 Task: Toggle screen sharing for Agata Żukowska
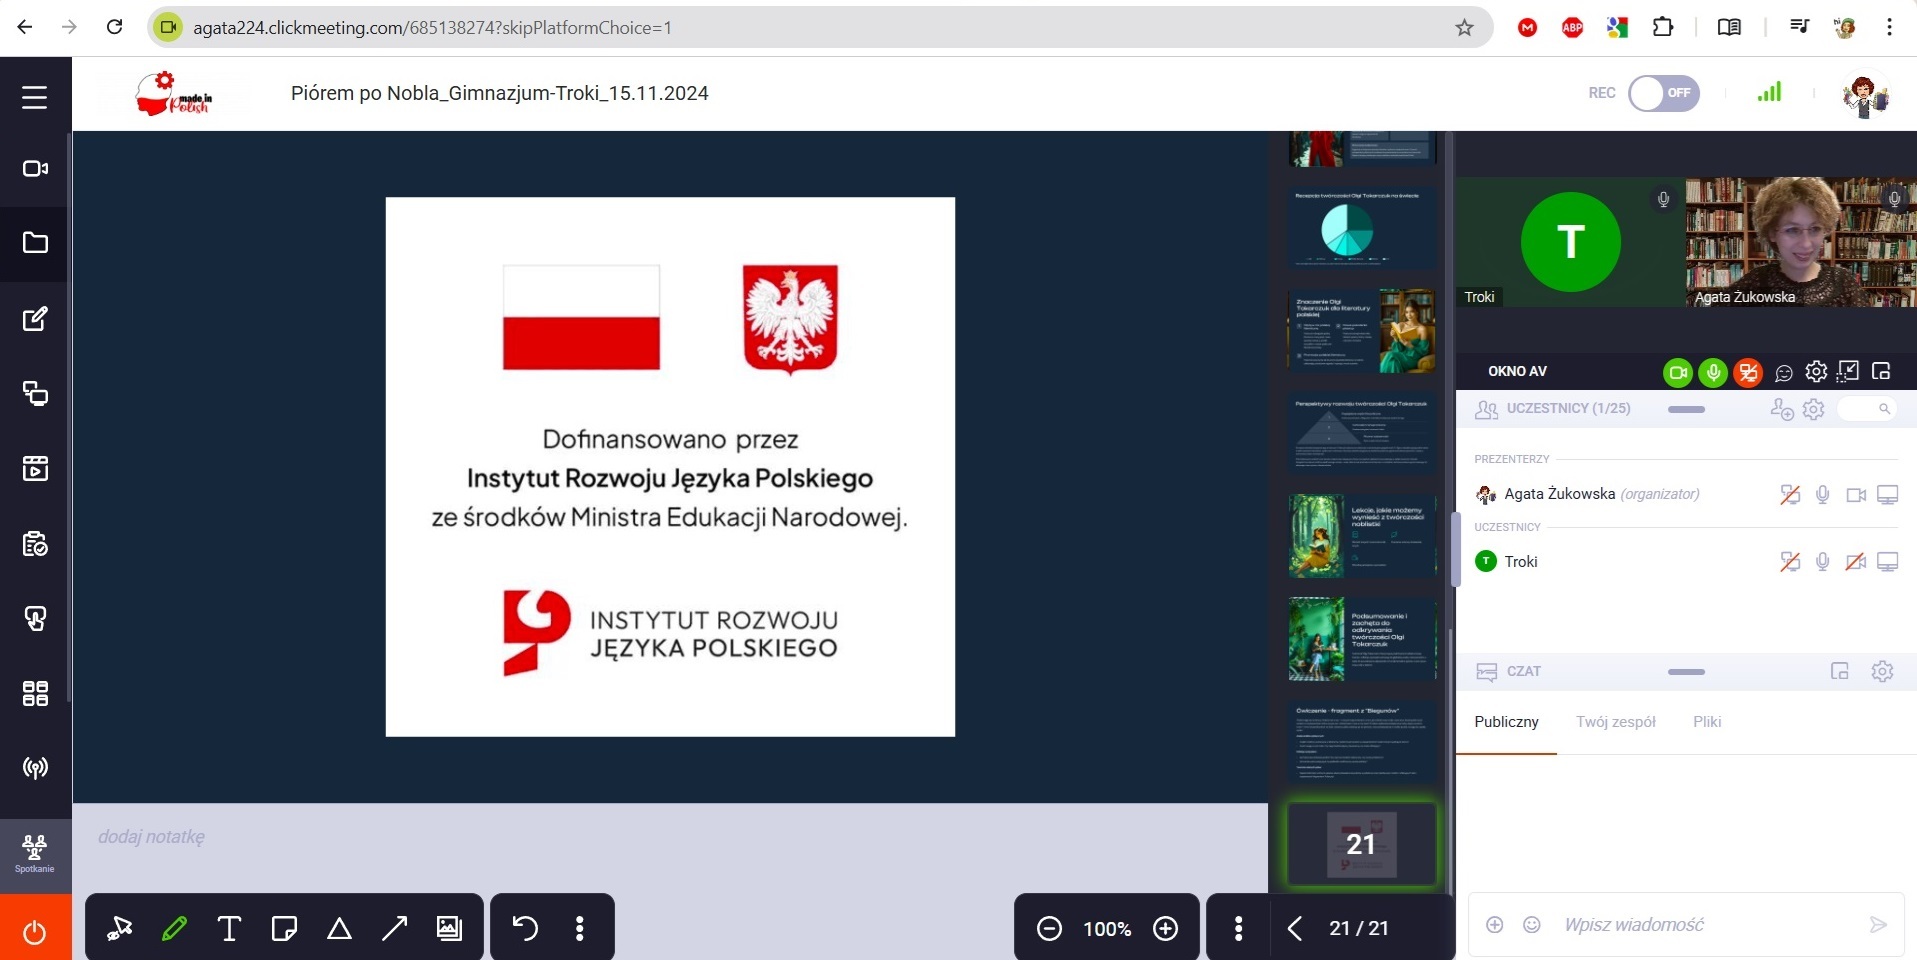[x=1888, y=495]
